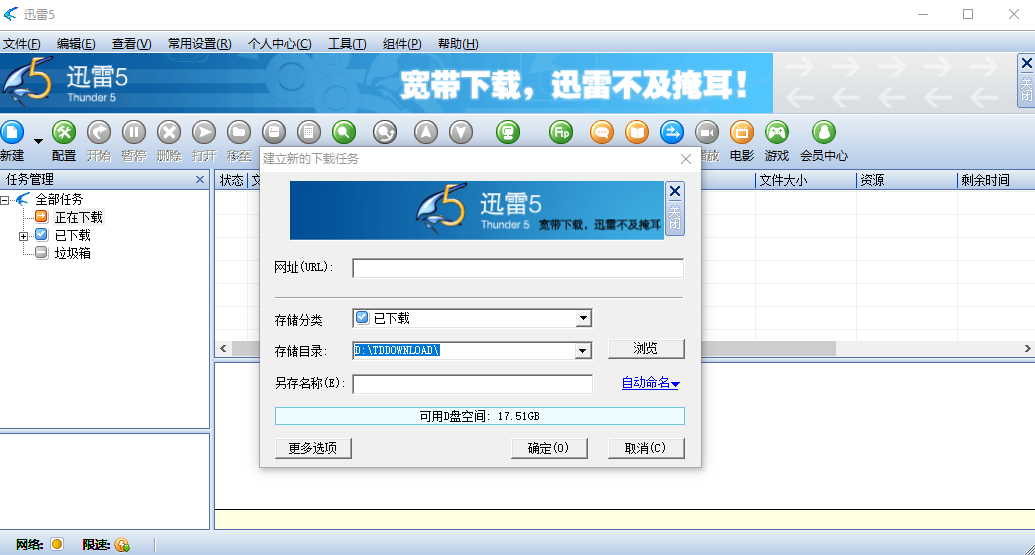
Task: Click the orange book toolbar icon
Action: point(637,133)
